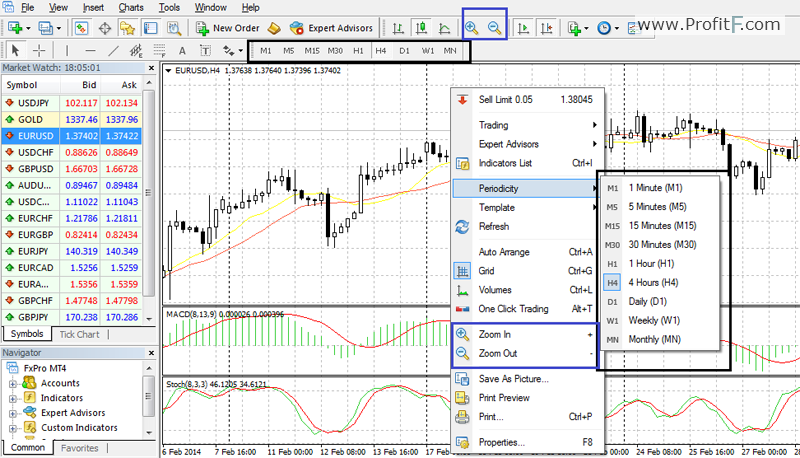Expand Accounts node in Navigator
This screenshot has height=458, width=800.
click(x=13, y=384)
